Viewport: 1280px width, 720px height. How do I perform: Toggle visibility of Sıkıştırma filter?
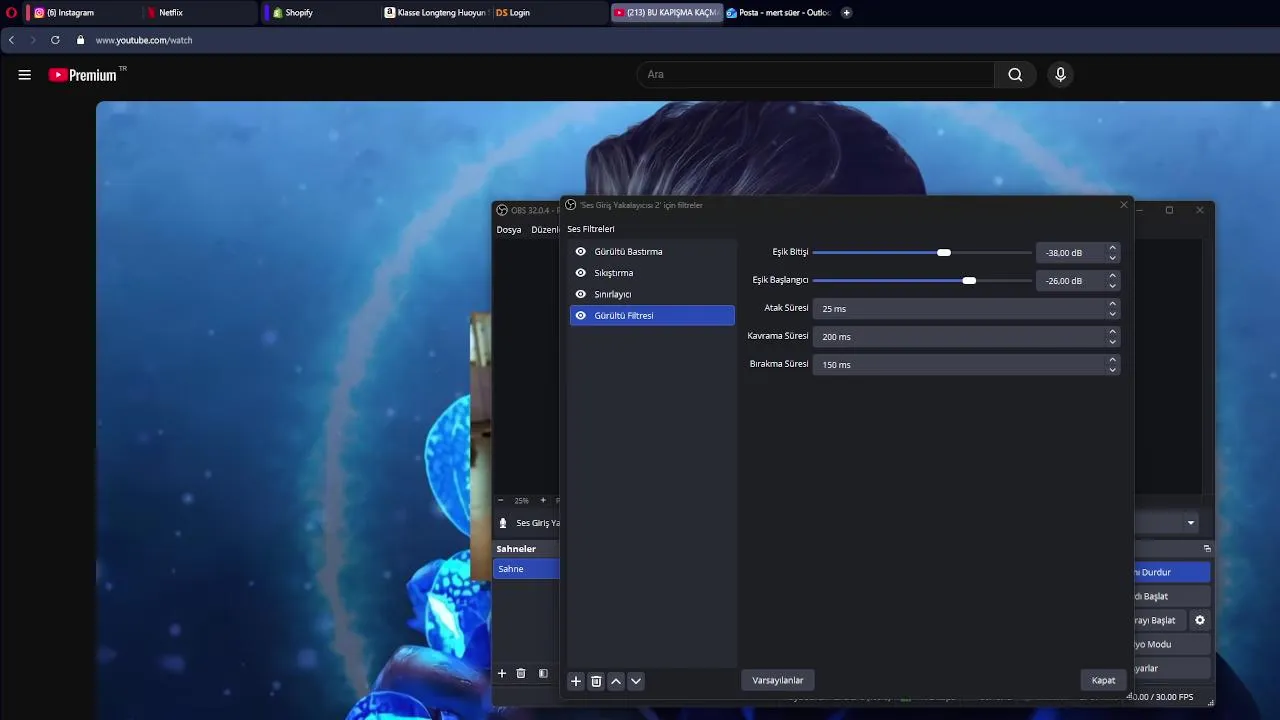coord(581,273)
